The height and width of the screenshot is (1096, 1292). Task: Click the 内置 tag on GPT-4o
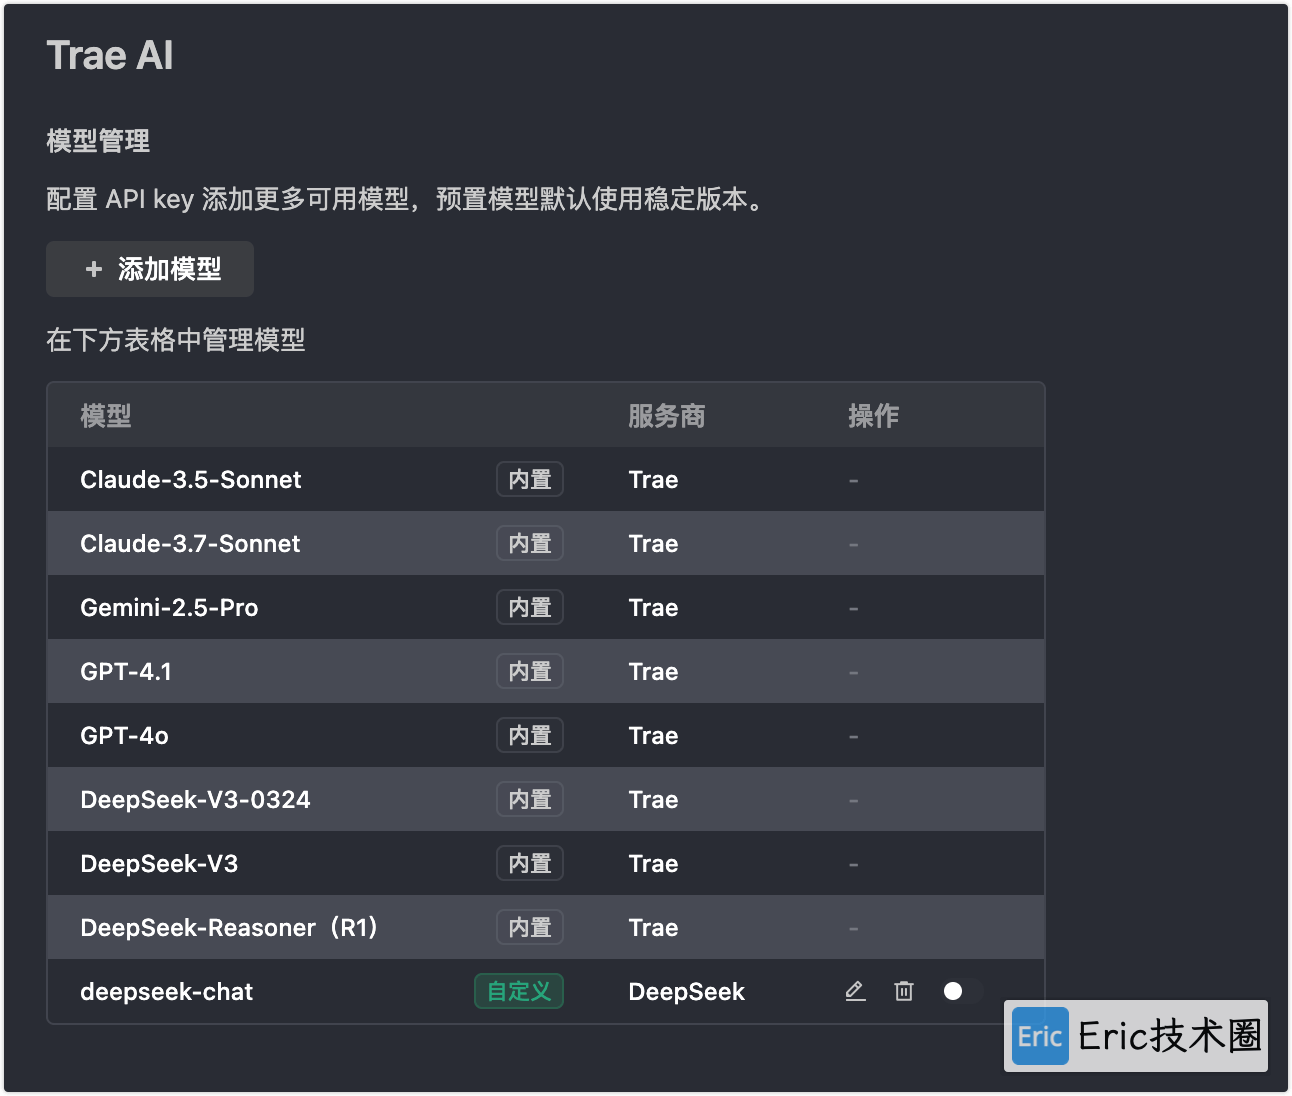pyautogui.click(x=530, y=735)
